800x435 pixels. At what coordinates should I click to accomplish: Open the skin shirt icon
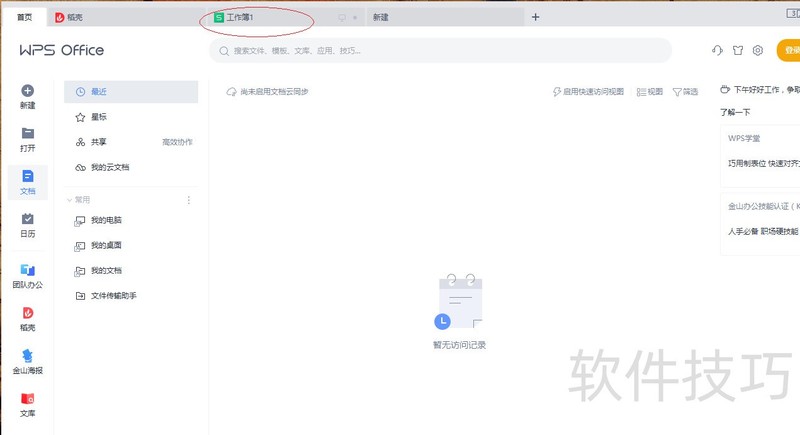[x=738, y=50]
